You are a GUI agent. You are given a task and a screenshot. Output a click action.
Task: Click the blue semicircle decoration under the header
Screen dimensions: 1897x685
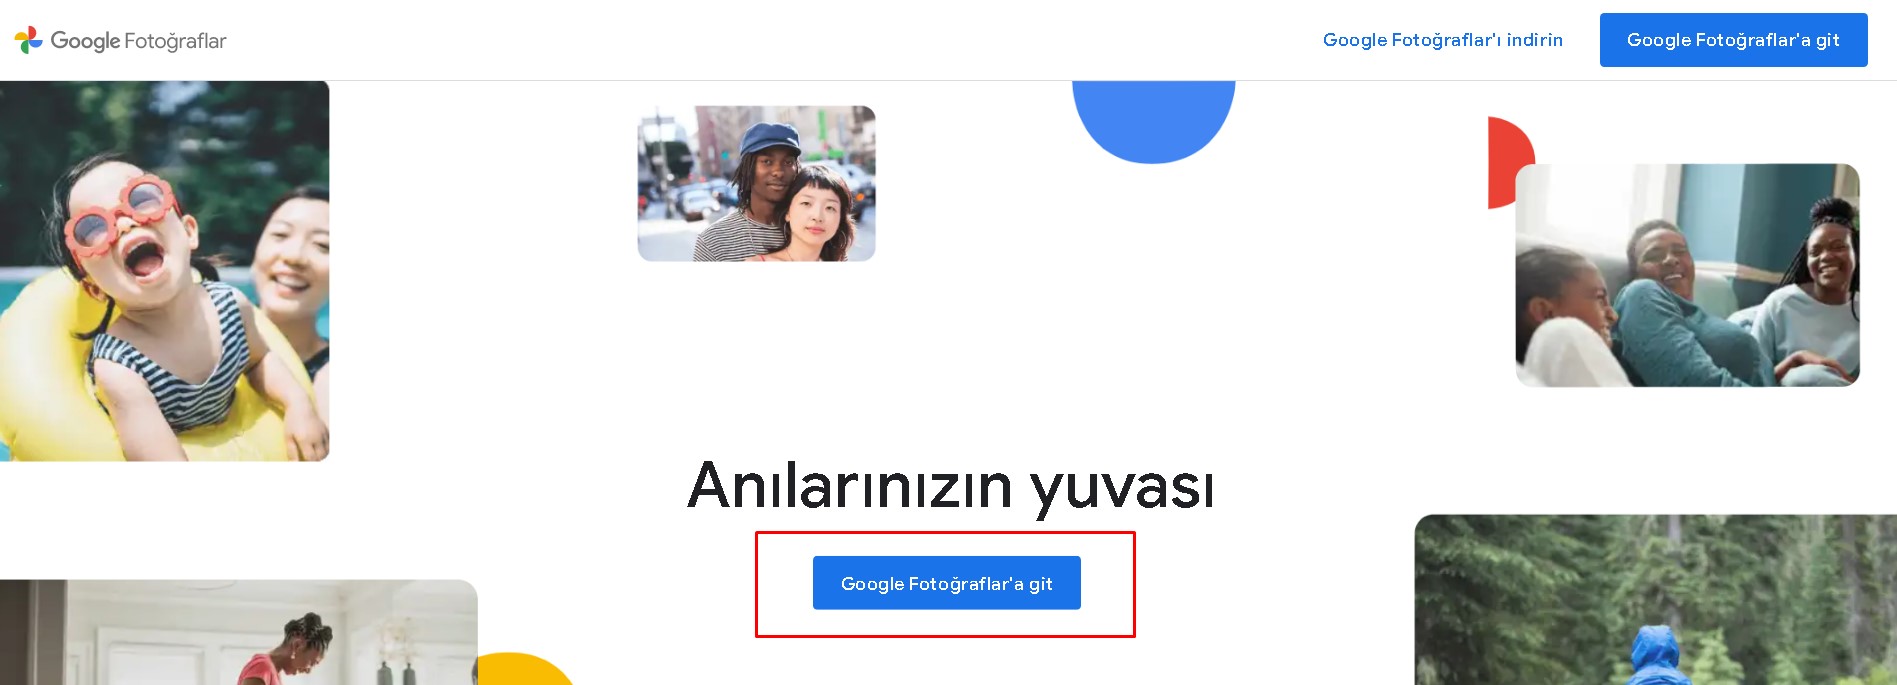click(1153, 121)
